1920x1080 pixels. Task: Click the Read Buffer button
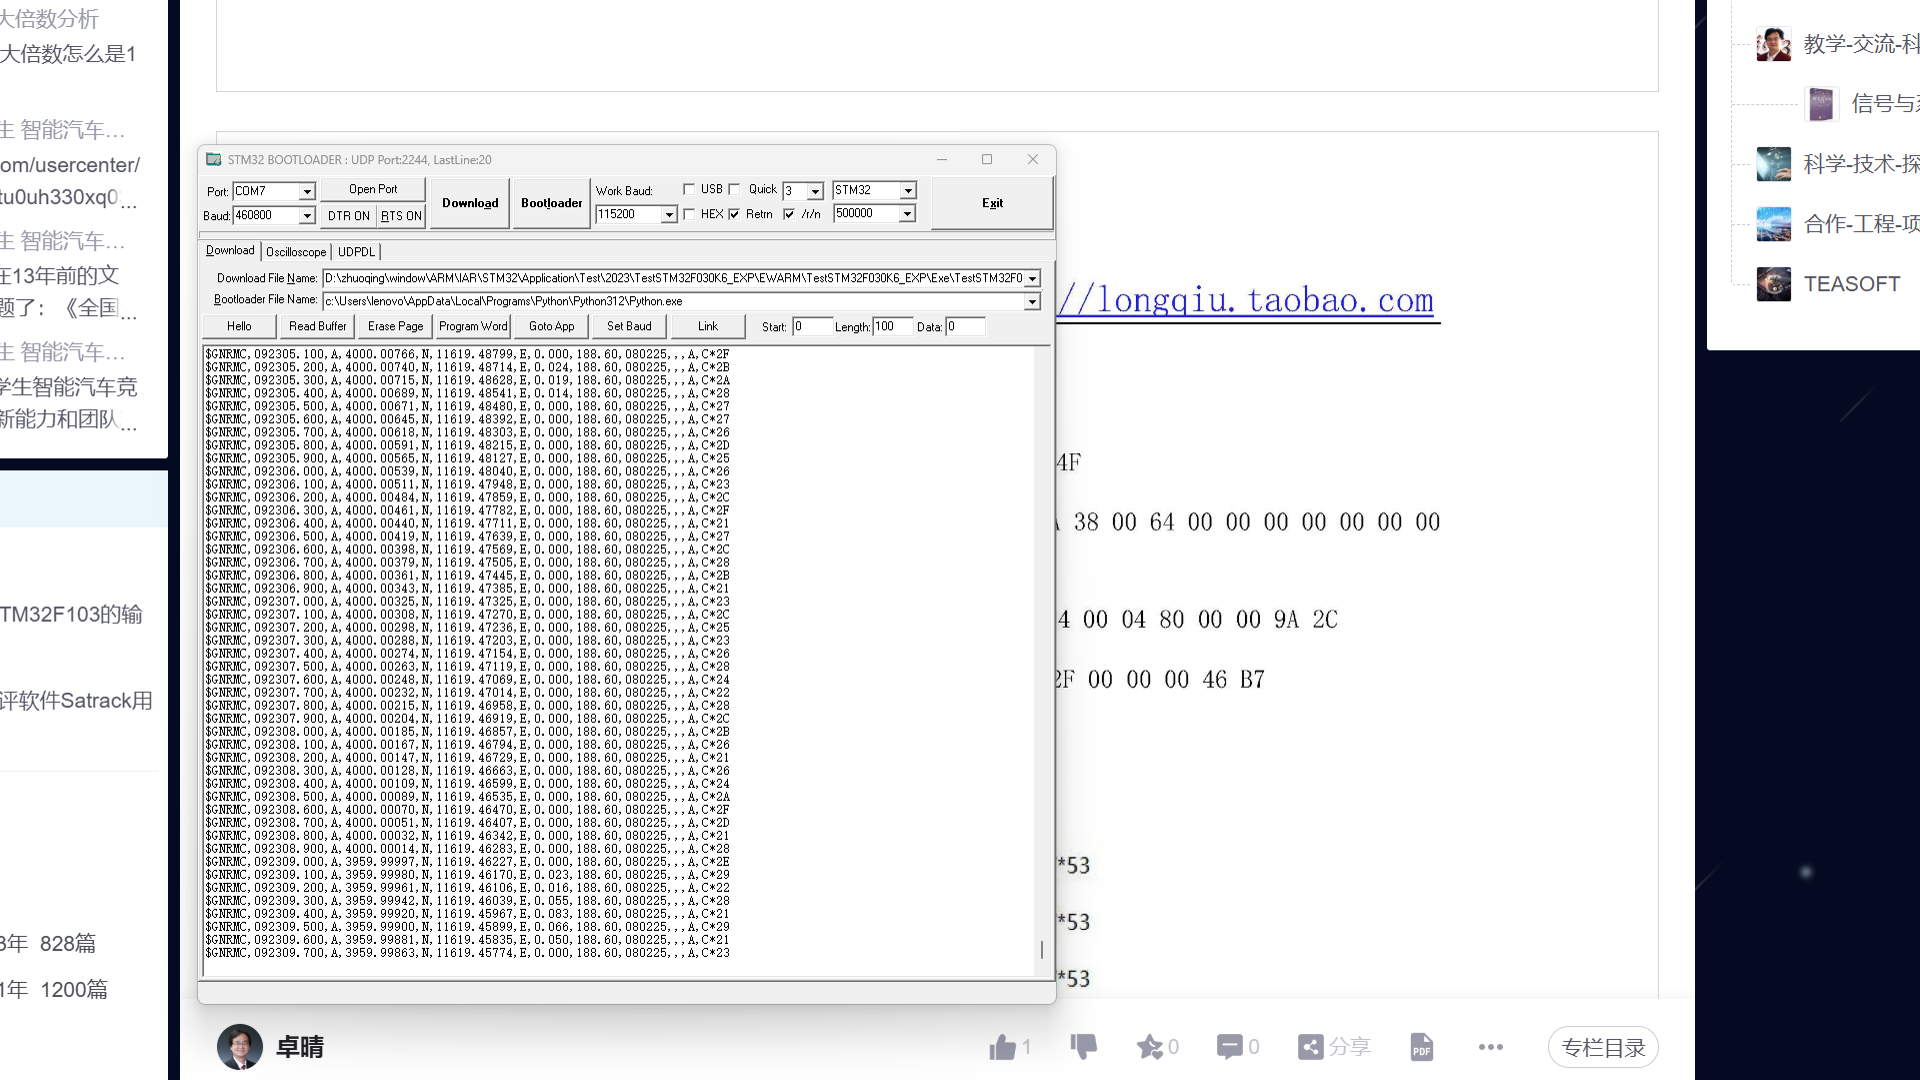coord(316,325)
